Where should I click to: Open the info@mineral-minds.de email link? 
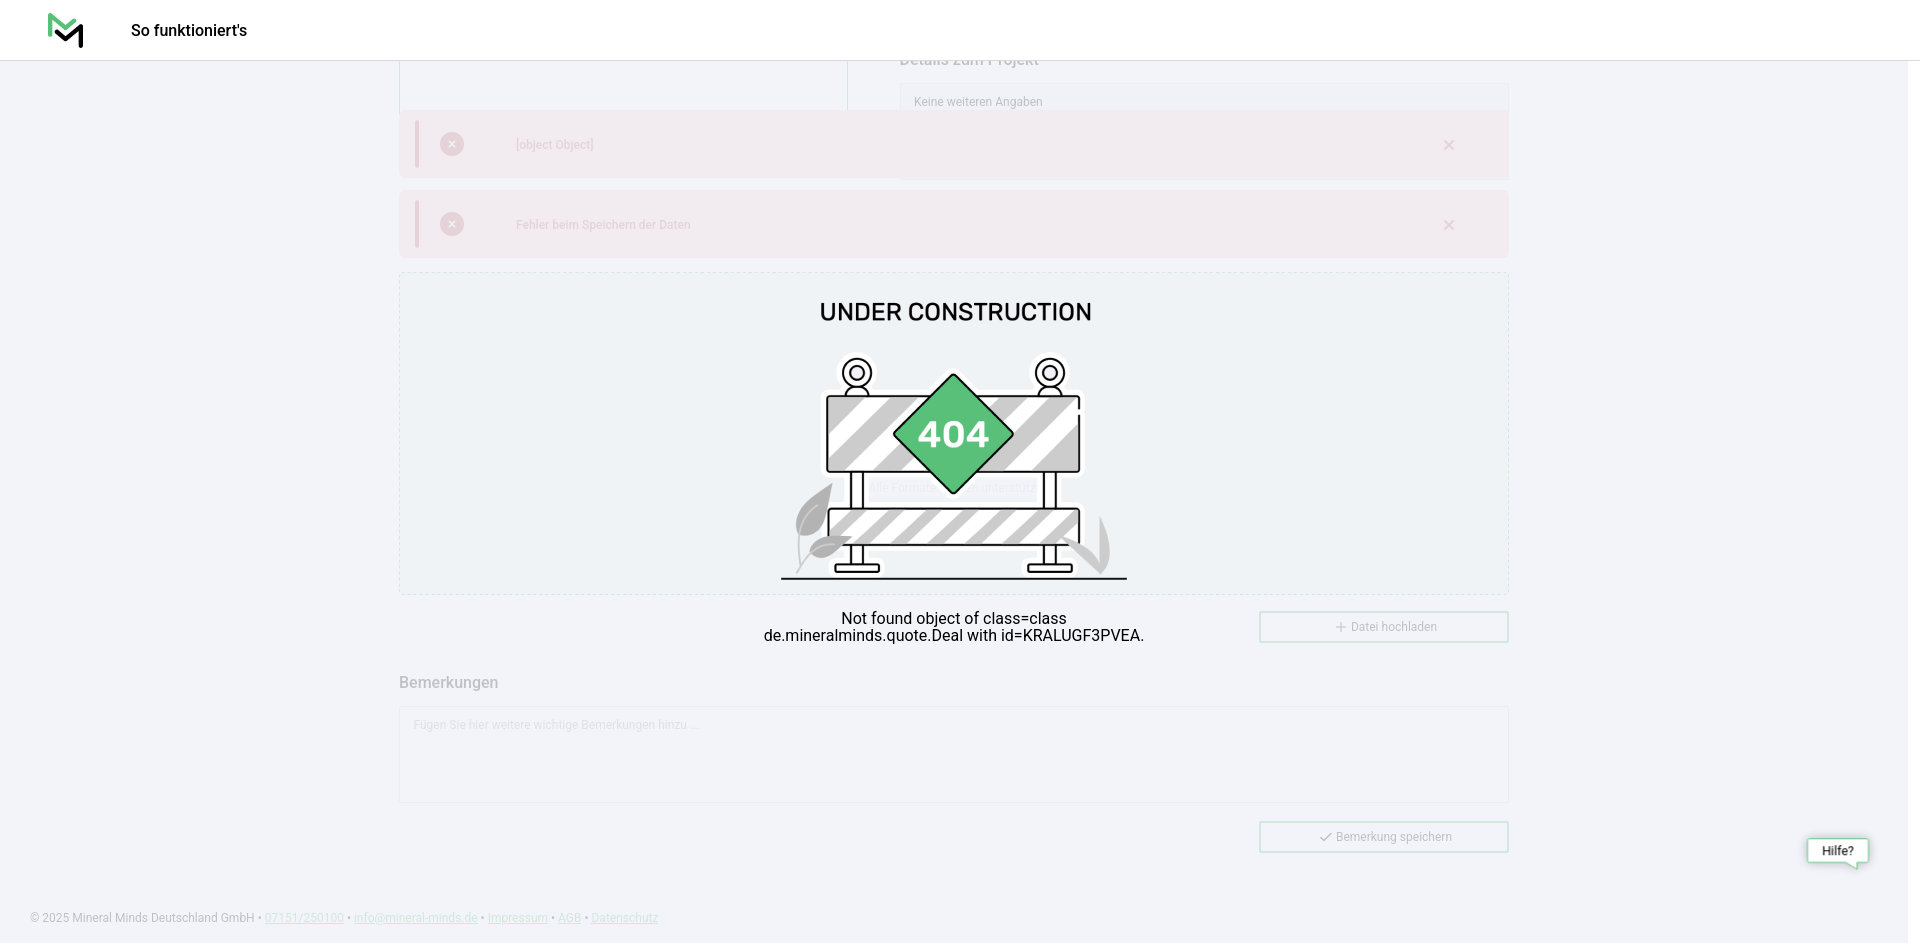pyautogui.click(x=415, y=918)
